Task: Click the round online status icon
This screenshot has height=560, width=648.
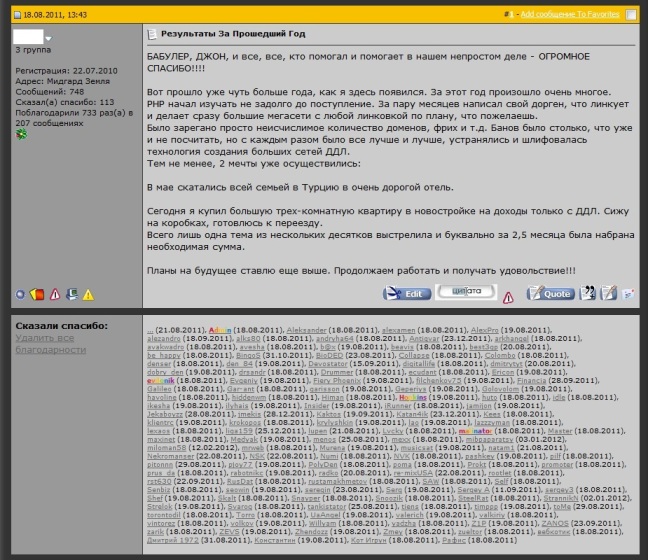Action: [x=20, y=294]
